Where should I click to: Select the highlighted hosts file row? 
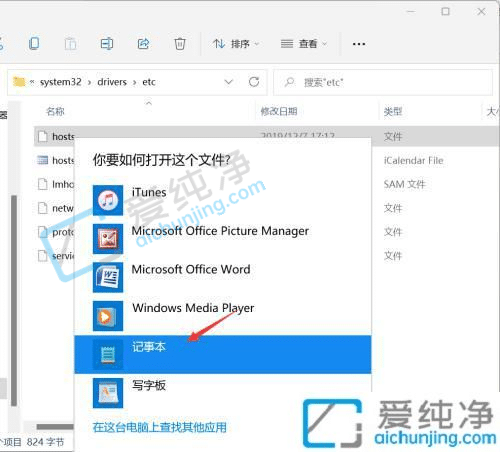pyautogui.click(x=267, y=136)
